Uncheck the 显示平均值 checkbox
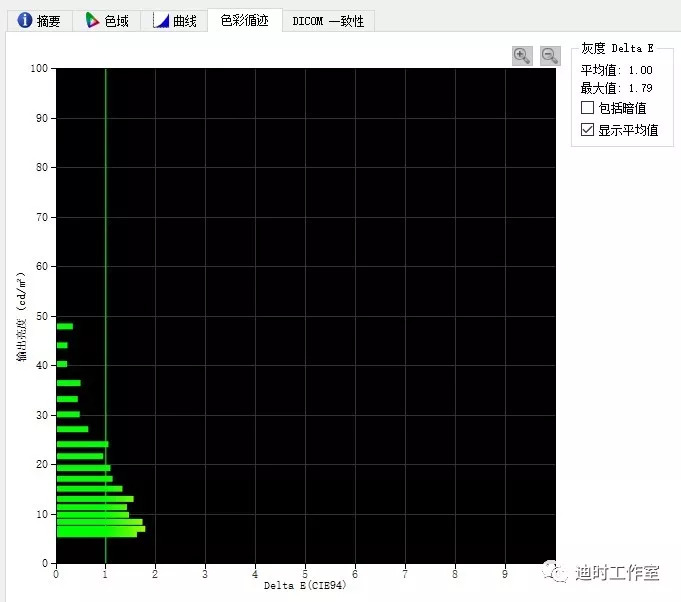681x602 pixels. (587, 129)
